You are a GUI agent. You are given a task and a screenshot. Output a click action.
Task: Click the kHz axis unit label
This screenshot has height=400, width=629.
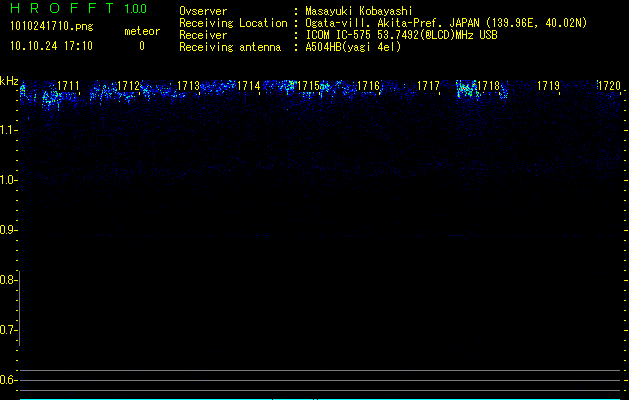pyautogui.click(x=9, y=81)
